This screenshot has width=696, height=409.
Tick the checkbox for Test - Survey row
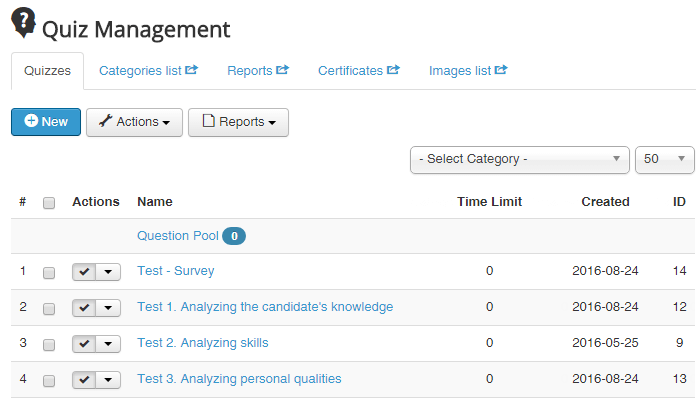49,272
